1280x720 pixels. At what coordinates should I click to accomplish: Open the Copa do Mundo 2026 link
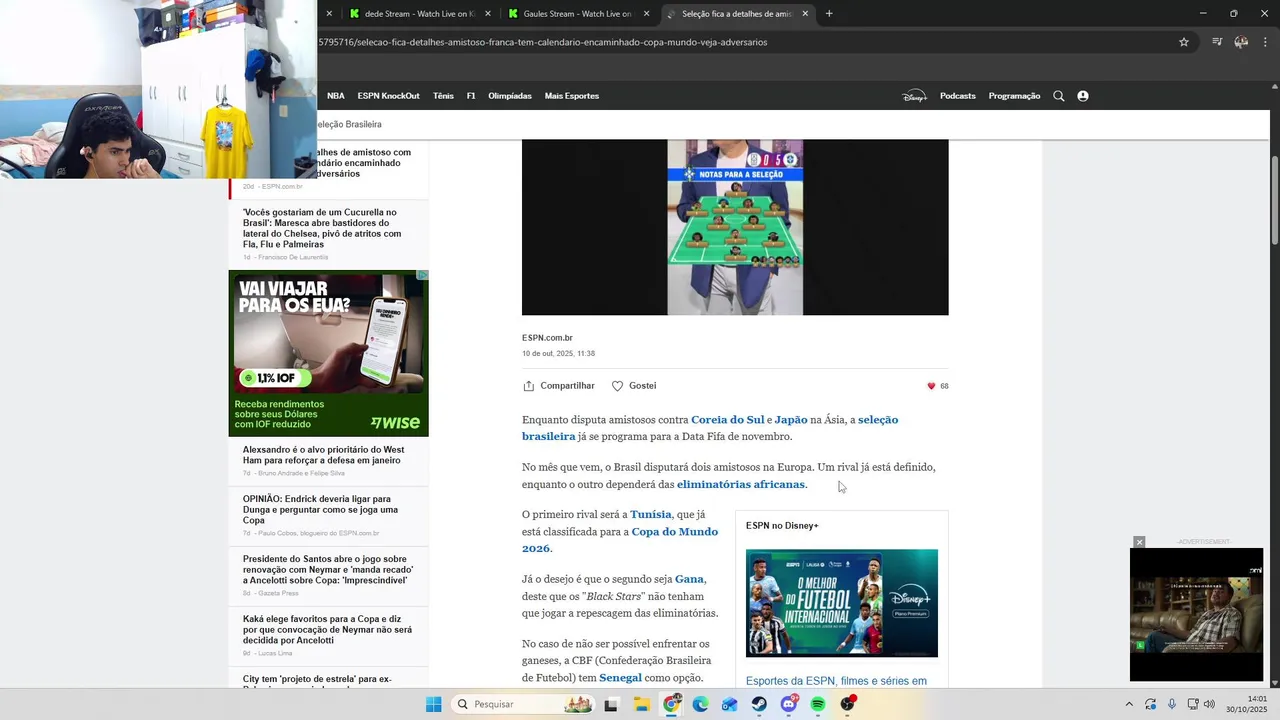[x=620, y=540]
